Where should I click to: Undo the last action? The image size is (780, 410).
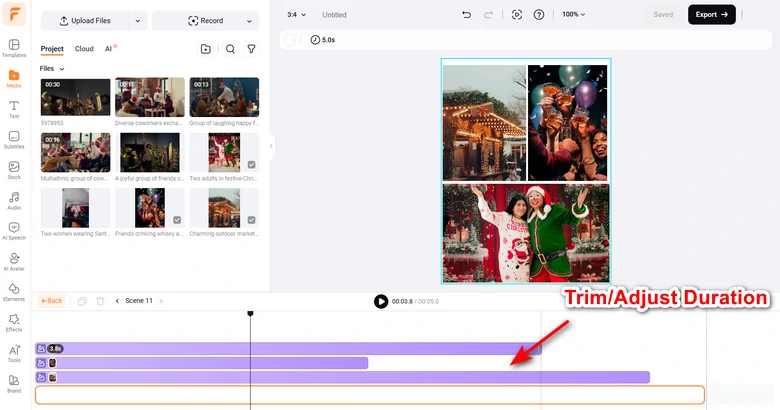tap(466, 14)
